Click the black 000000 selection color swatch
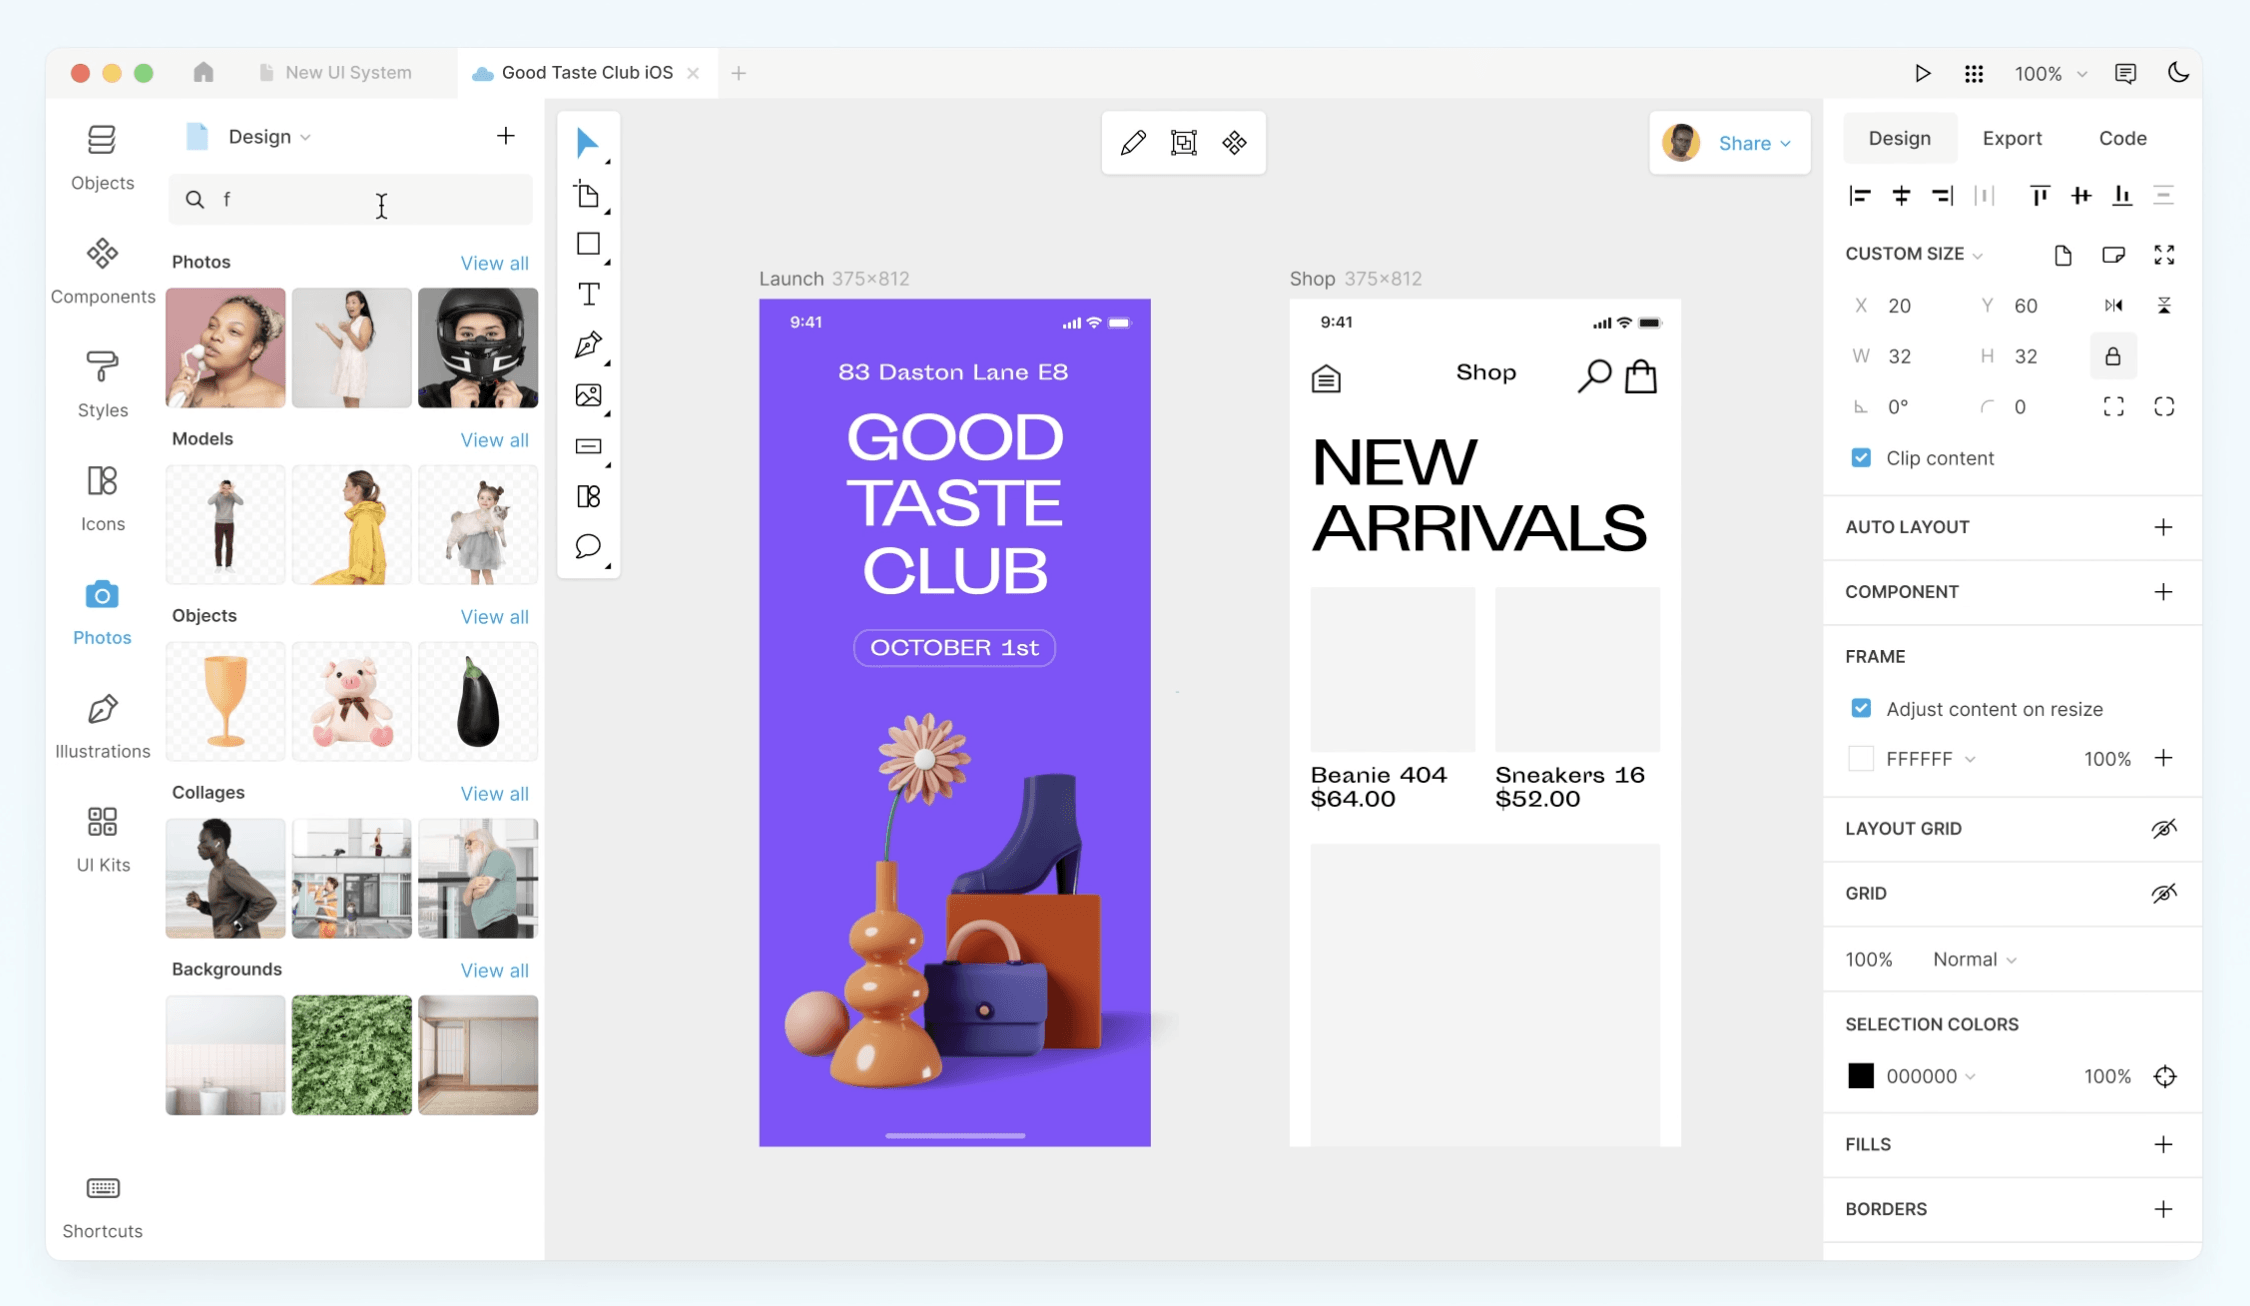 coord(1860,1076)
